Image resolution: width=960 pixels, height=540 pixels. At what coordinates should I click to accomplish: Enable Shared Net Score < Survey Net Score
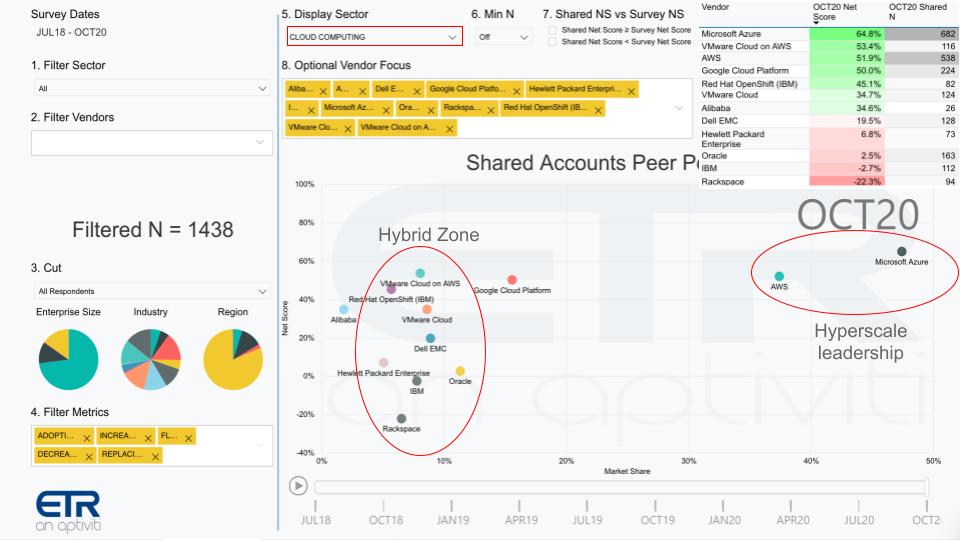(x=553, y=42)
